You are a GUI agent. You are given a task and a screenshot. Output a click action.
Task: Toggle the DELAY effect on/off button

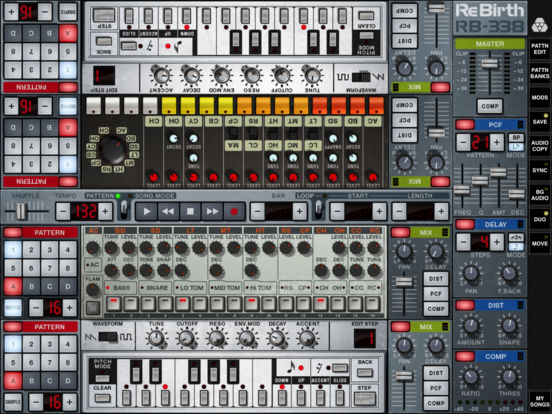(x=465, y=224)
